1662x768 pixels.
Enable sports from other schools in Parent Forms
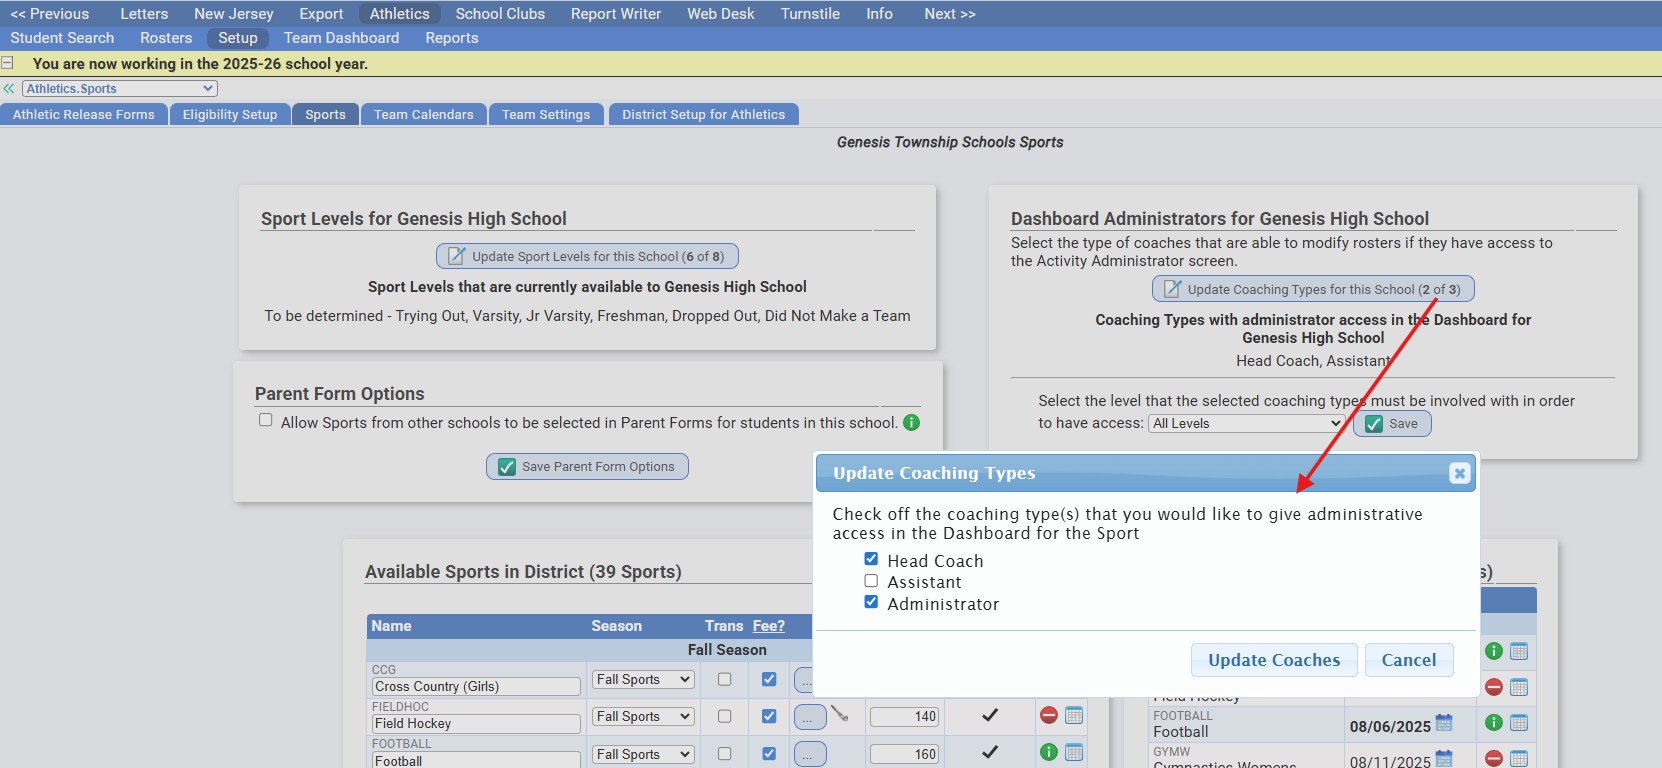[x=266, y=420]
